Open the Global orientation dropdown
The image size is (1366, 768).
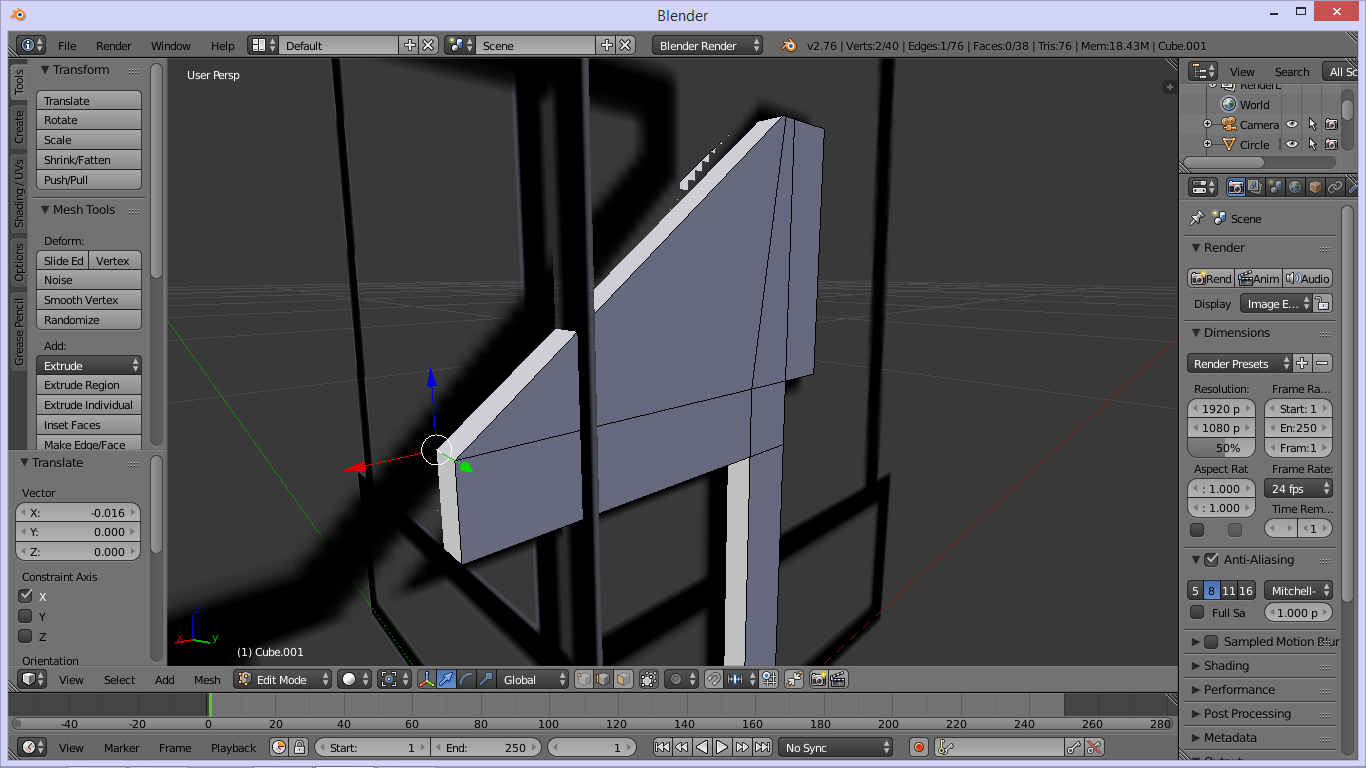pos(533,679)
